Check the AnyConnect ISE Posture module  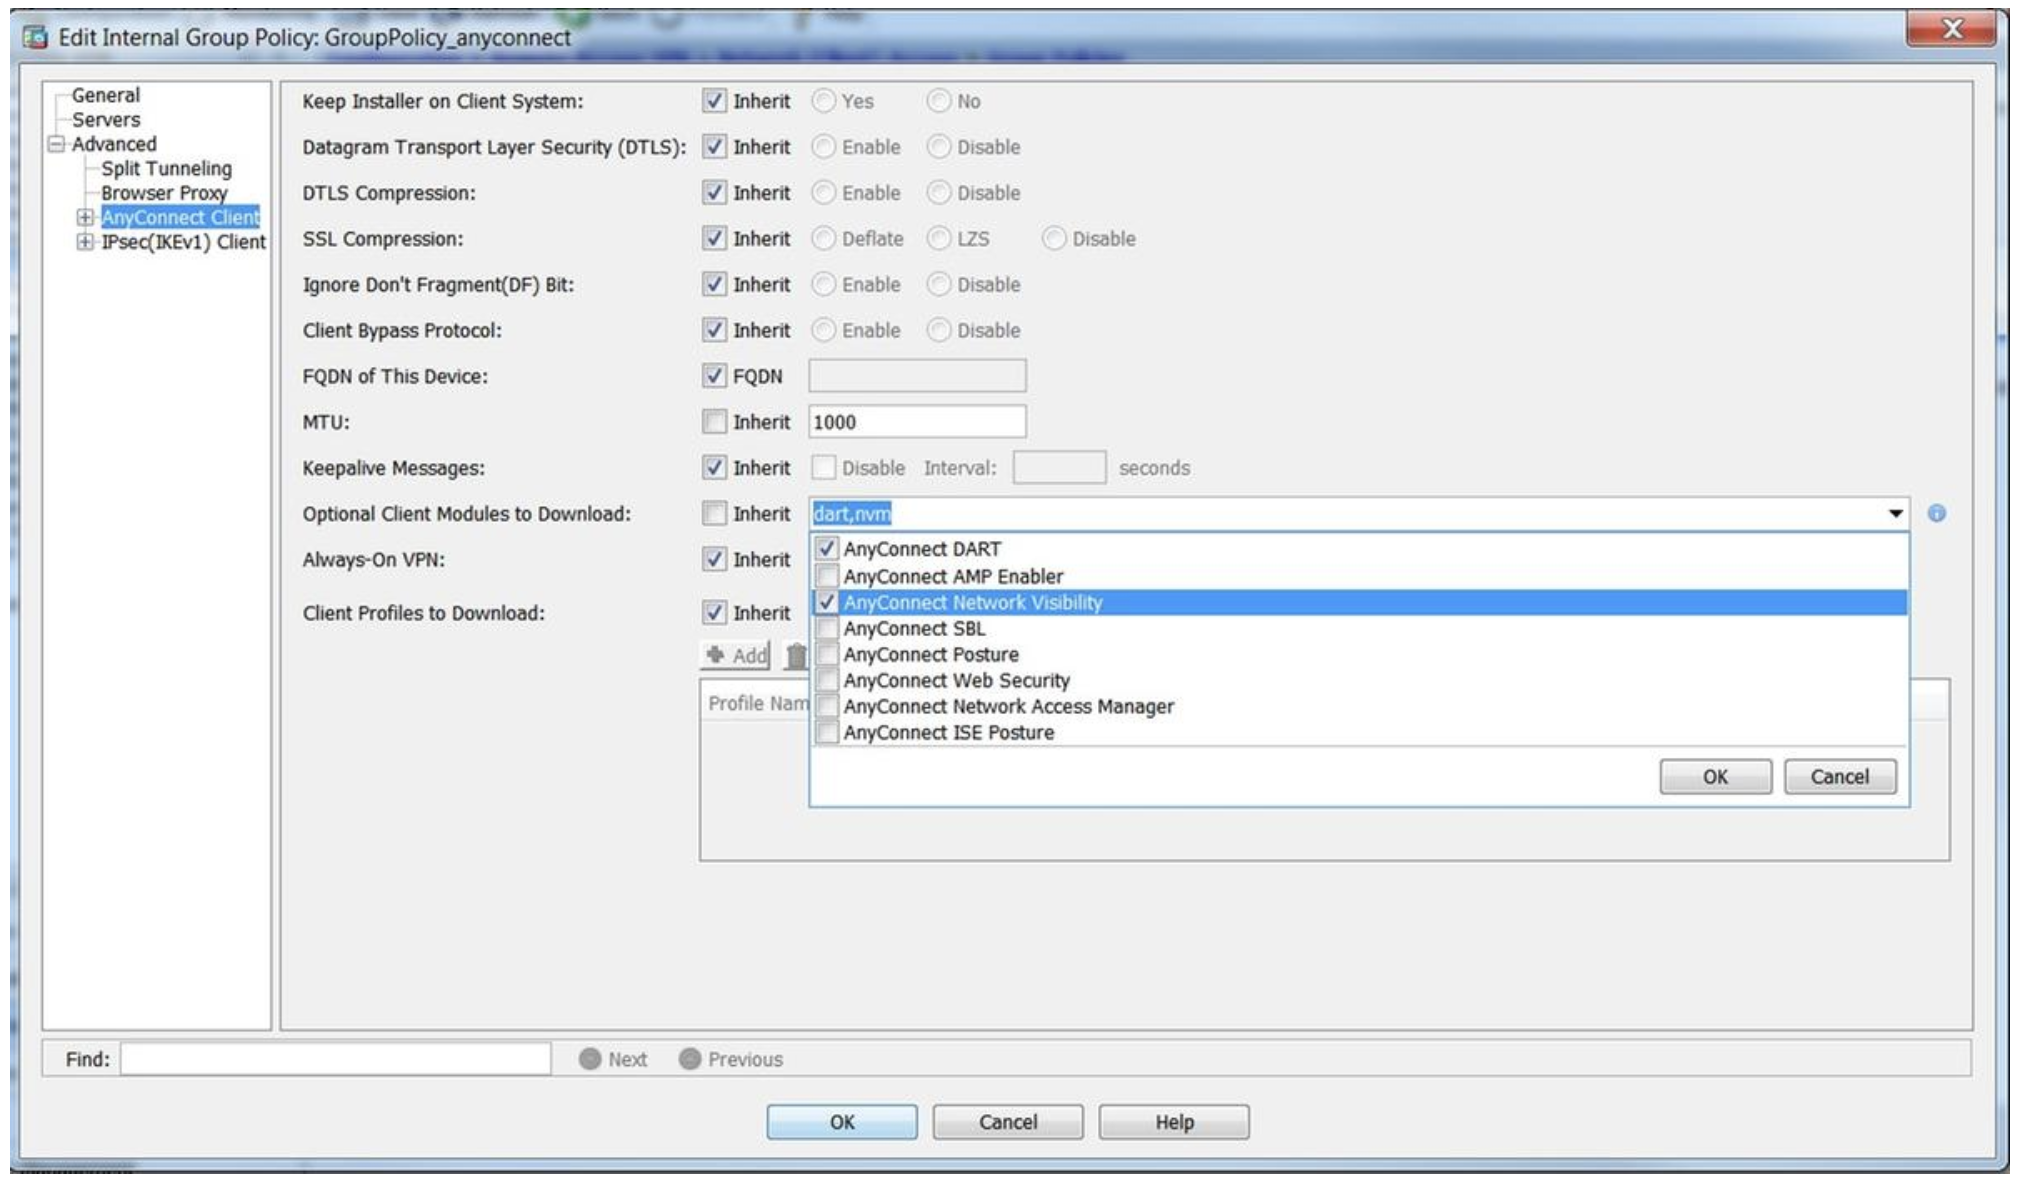tap(828, 732)
